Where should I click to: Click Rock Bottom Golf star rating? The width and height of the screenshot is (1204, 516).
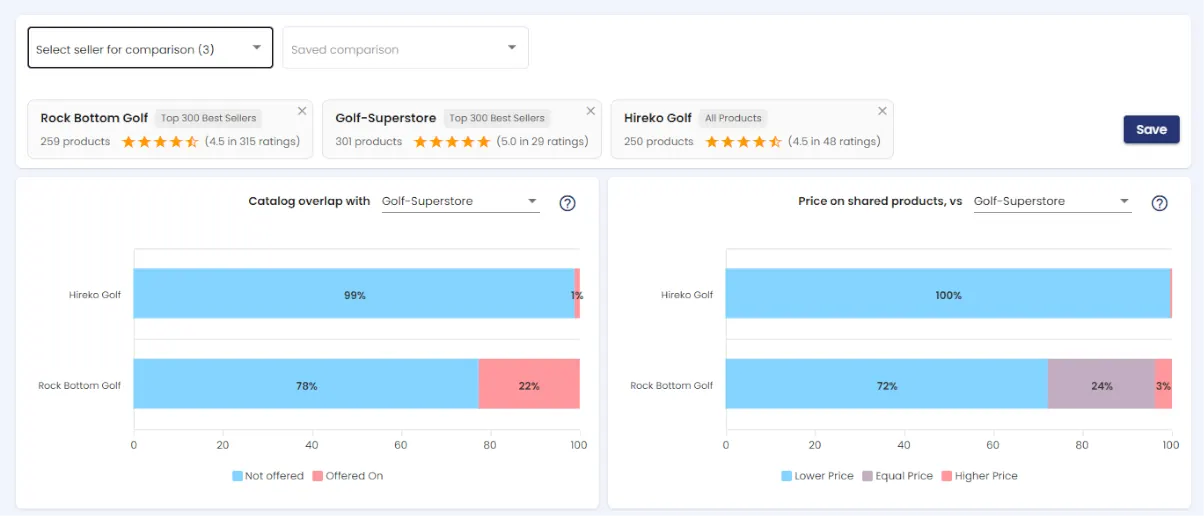point(160,142)
